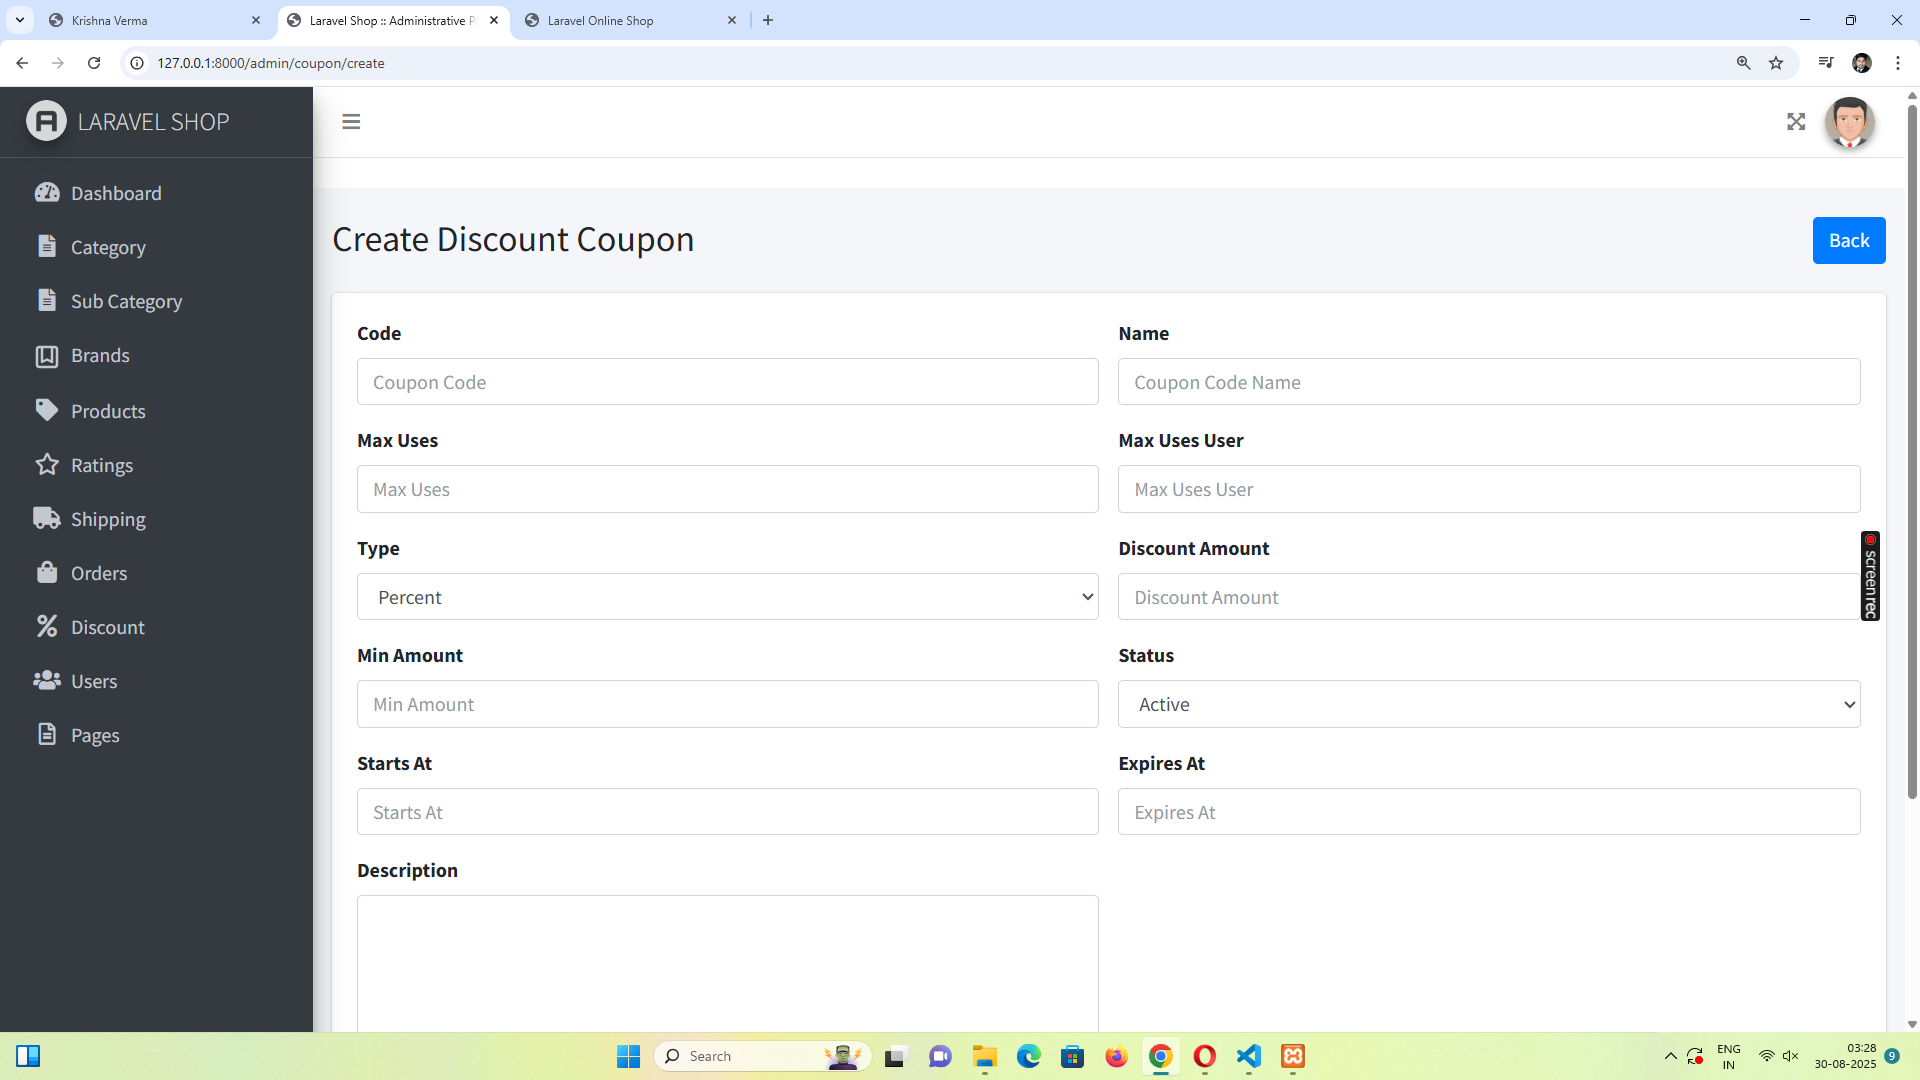
Task: Switch to the Laravel Online Shop tab
Action: pyautogui.click(x=630, y=20)
